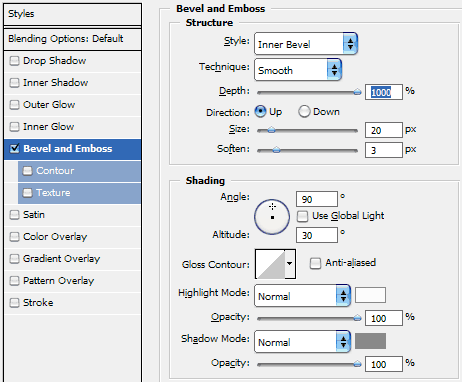
Task: Select Blending Options: Default entry
Action: (73, 39)
